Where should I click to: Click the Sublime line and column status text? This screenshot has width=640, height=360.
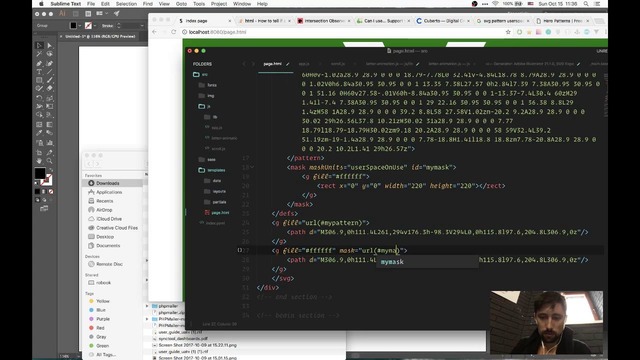220,324
